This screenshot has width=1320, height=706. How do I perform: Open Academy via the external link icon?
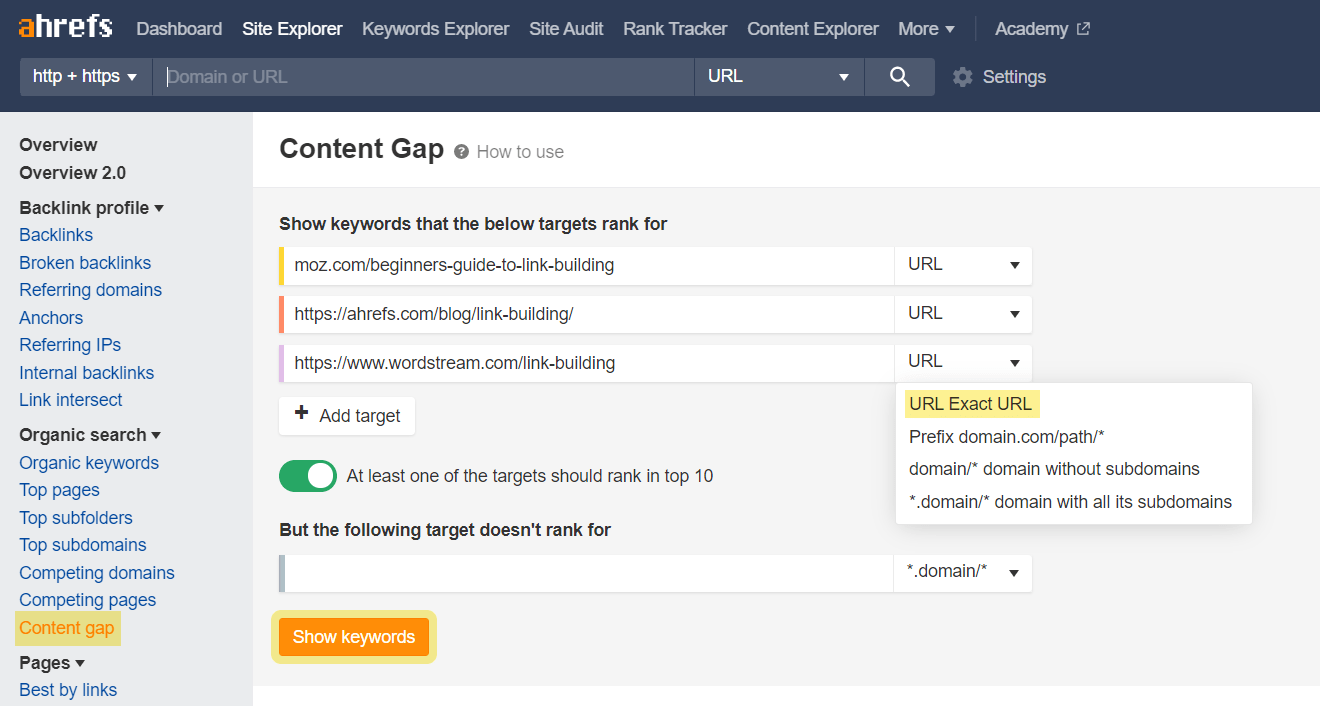[1083, 28]
